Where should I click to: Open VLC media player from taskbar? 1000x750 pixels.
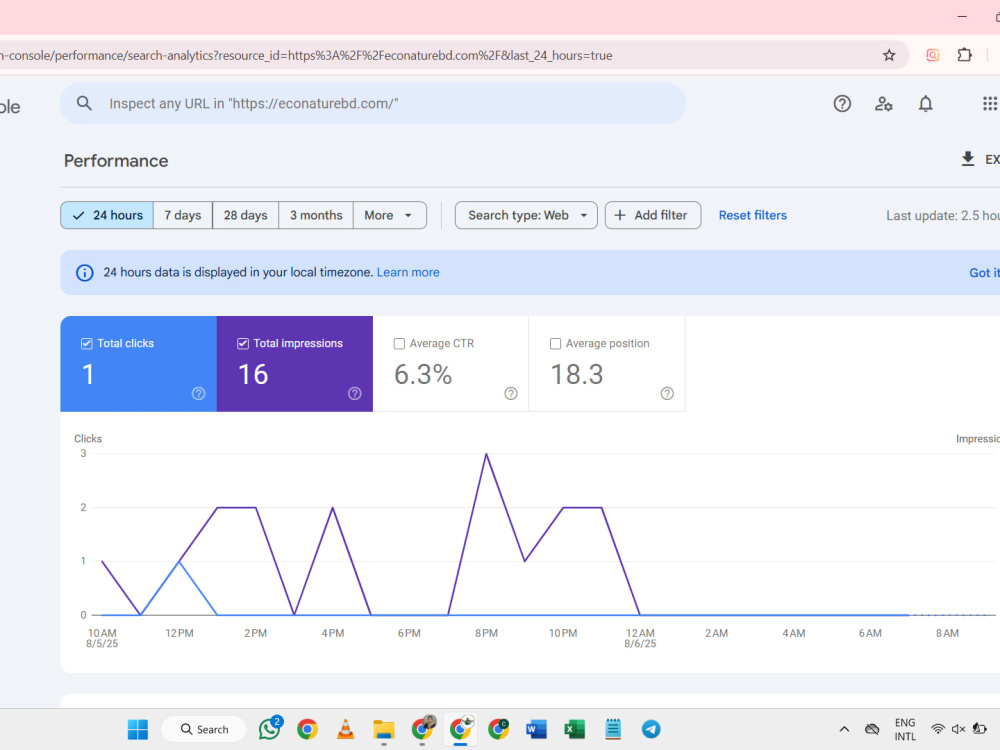click(345, 729)
